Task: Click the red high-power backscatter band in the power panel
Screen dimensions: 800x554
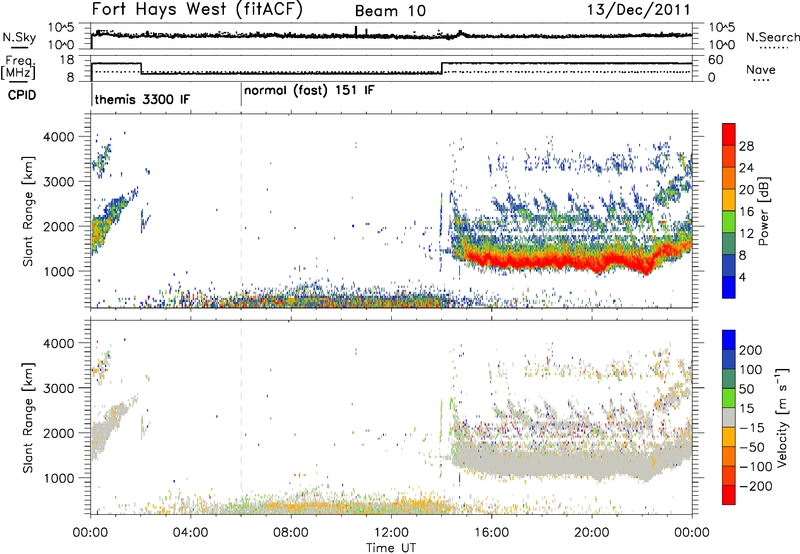Action: click(561, 260)
